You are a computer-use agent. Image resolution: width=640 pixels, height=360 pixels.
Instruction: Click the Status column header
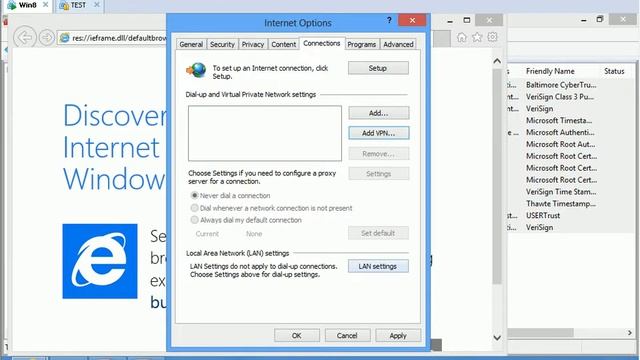tap(614, 71)
